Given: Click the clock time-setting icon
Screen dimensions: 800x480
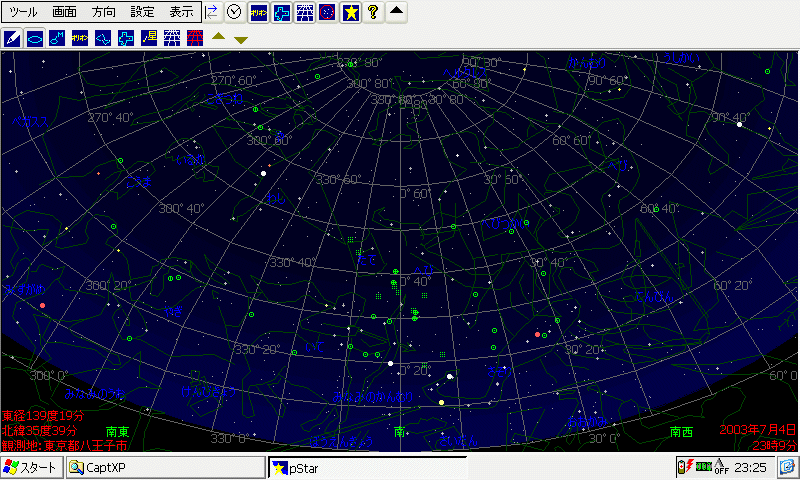Looking at the screenshot, I should (x=234, y=12).
